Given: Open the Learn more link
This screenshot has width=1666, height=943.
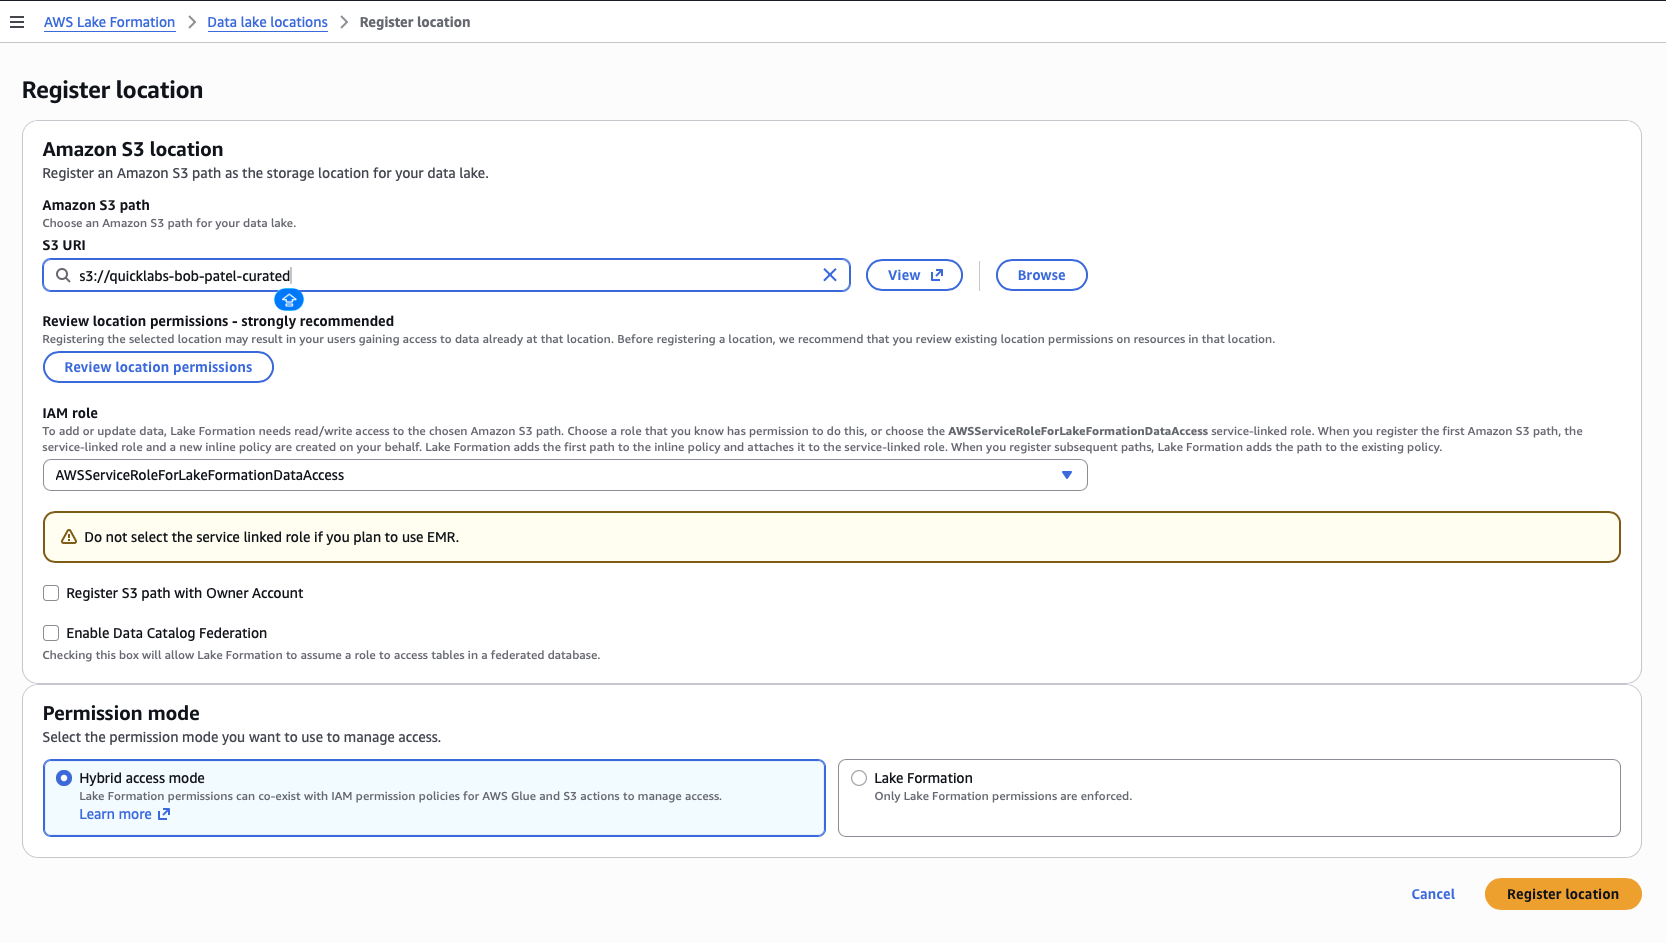Looking at the screenshot, I should [115, 814].
